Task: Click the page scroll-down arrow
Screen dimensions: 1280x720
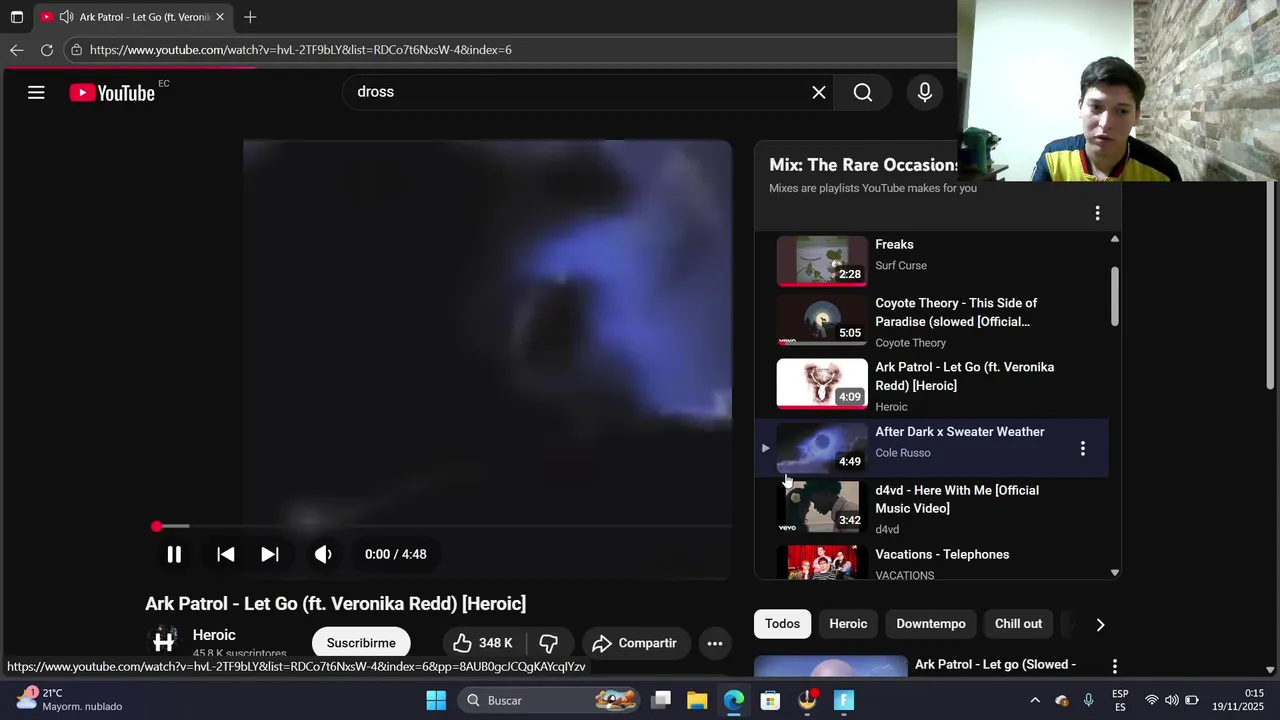Action: click(1270, 670)
